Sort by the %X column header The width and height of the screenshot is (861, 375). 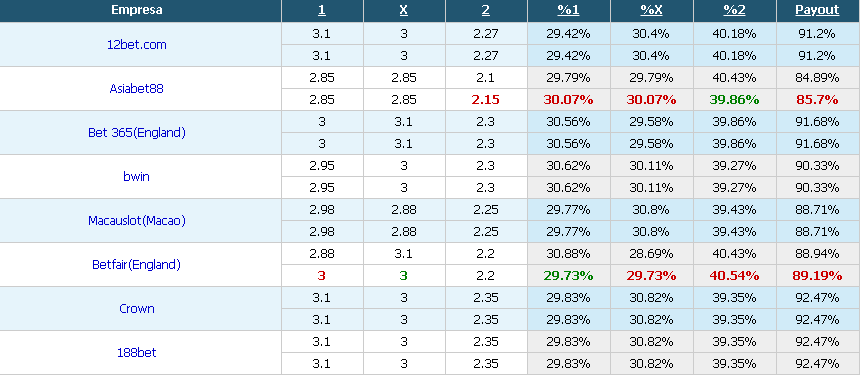pos(651,10)
